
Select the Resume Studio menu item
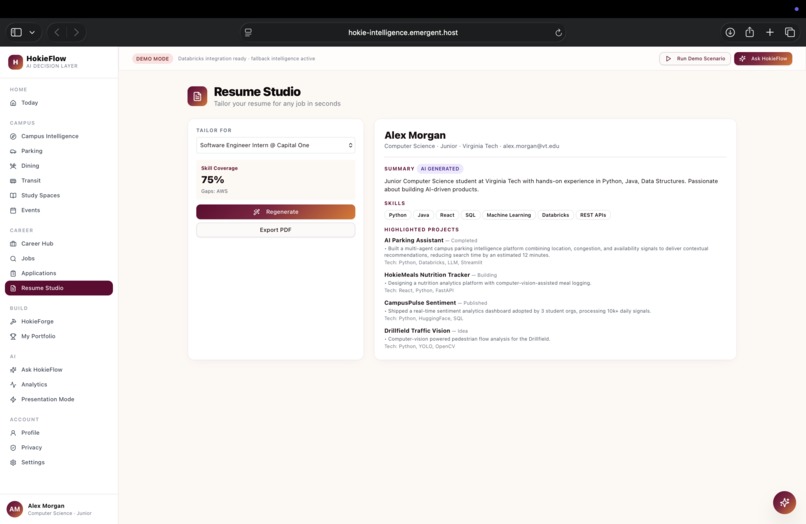click(x=59, y=288)
